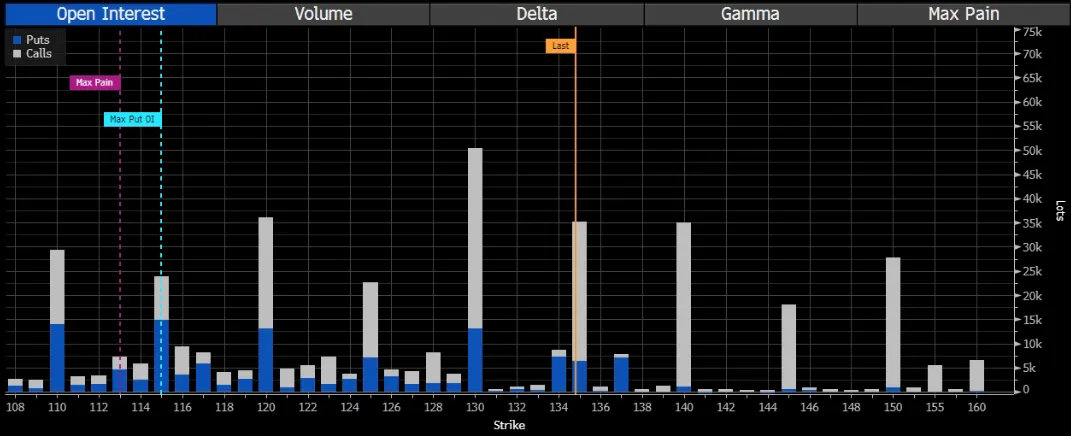Click the 35k y-axis label
Screen dimensions: 1071x436
1031,223
